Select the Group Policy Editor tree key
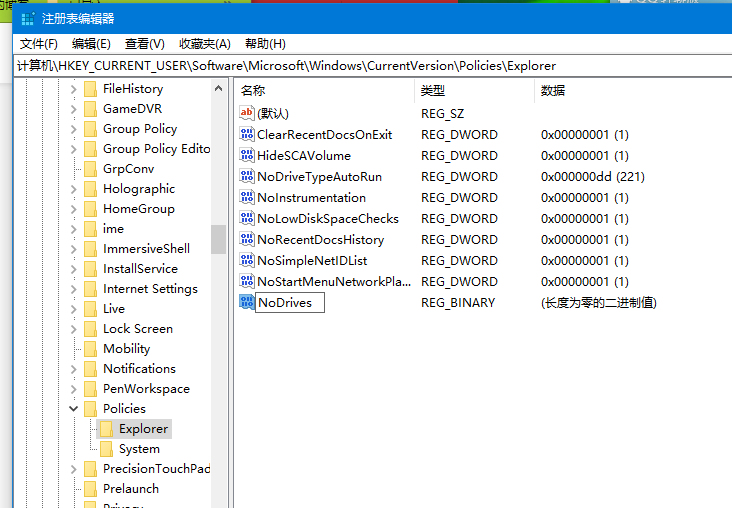 (156, 149)
